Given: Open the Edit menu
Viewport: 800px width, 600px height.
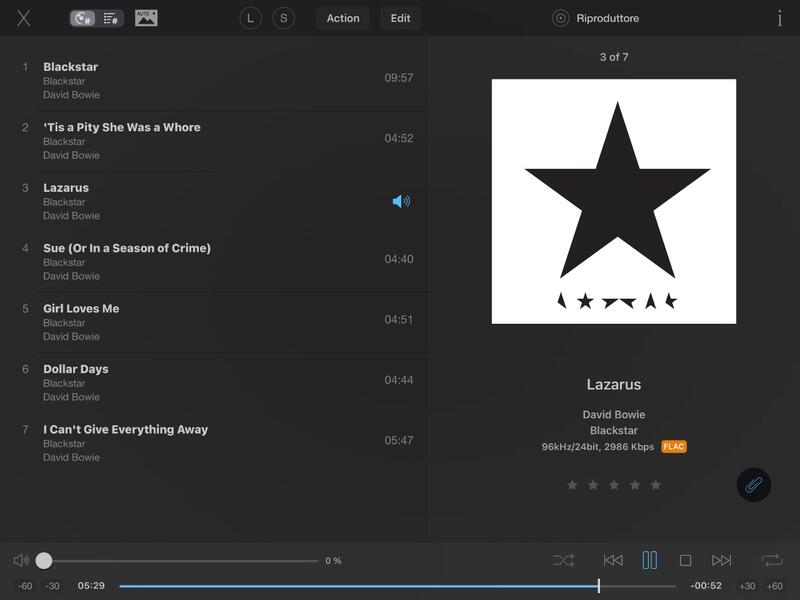Looking at the screenshot, I should coord(400,18).
